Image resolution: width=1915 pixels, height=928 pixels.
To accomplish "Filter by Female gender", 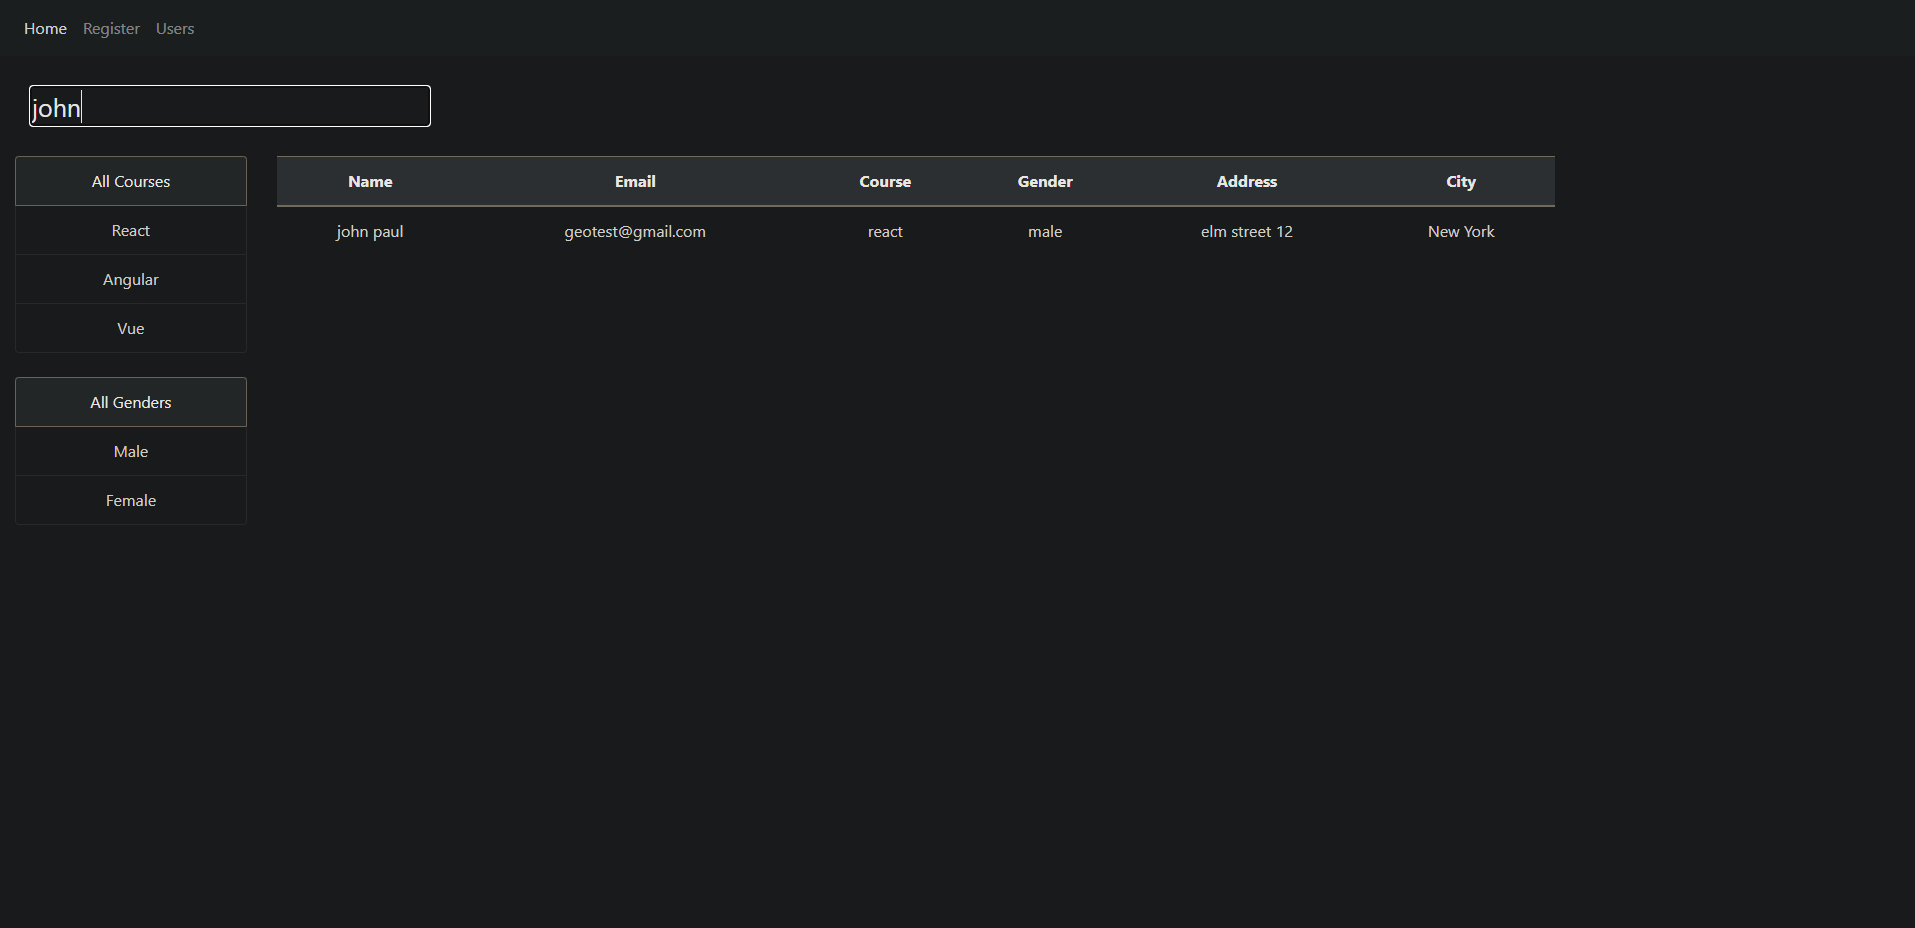I will click(131, 501).
